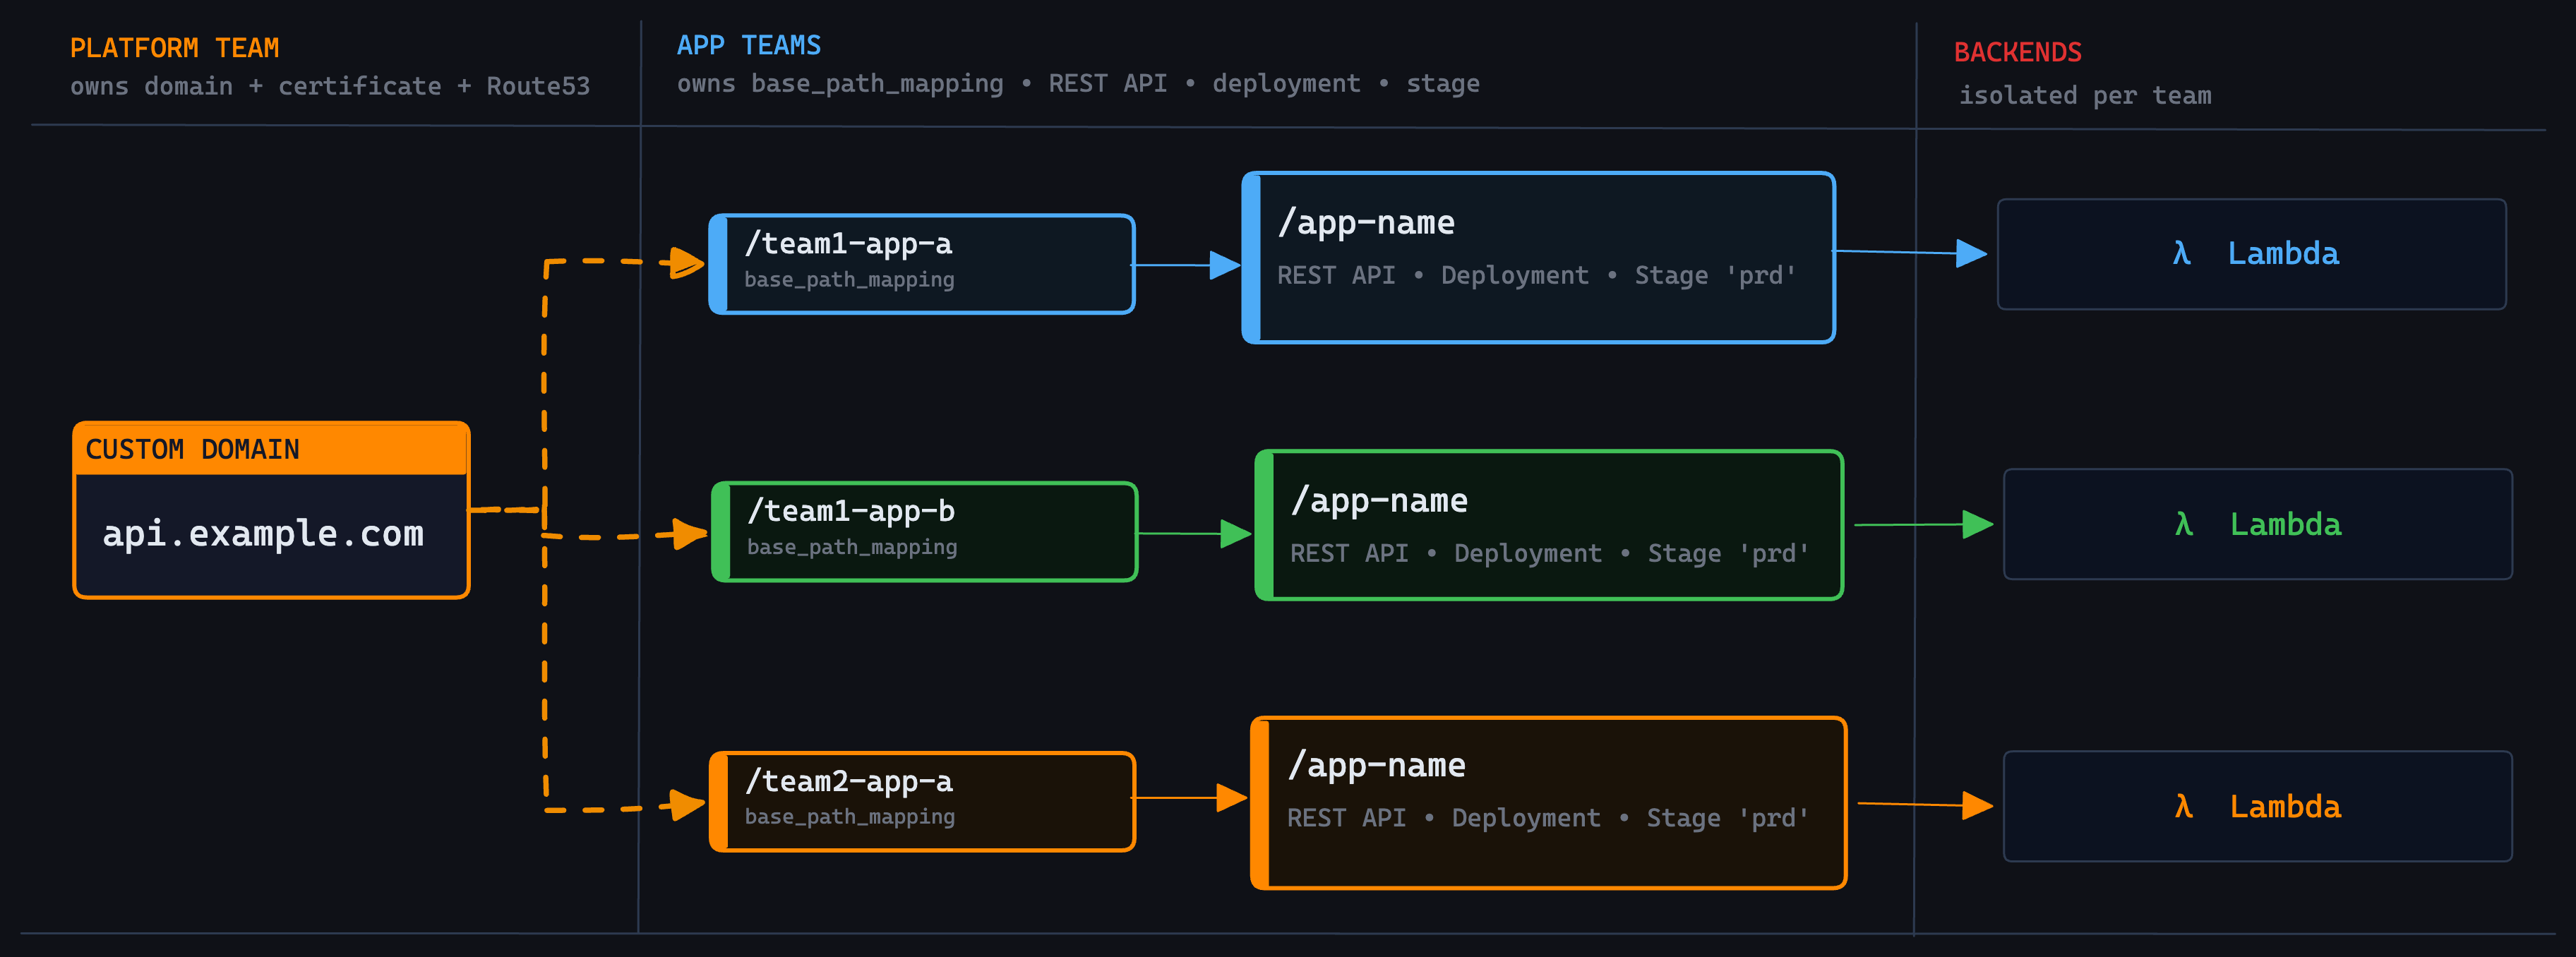Select the /team1-app-b base path mapping box
The width and height of the screenshot is (2576, 957).
click(925, 532)
